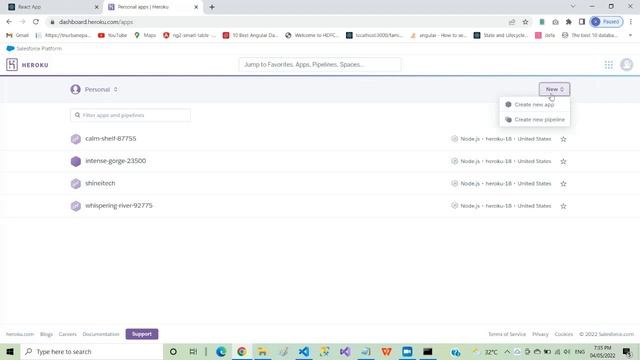This screenshot has height=360, width=640.
Task: Open the Documentation footer link
Action: tap(101, 334)
